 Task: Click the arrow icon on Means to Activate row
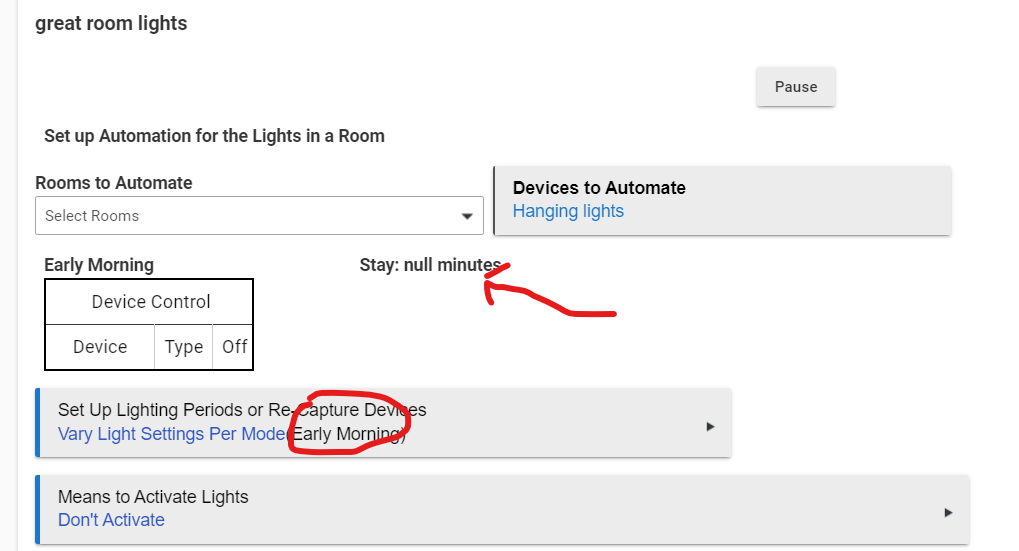coord(948,513)
